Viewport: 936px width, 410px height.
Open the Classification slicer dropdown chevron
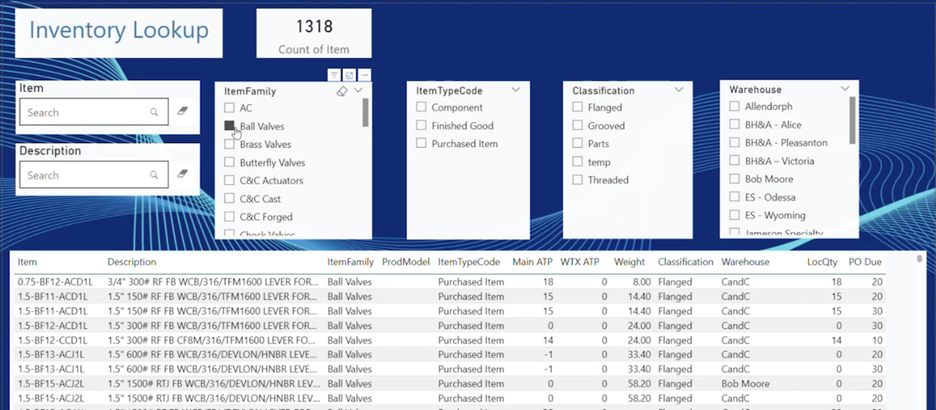[x=679, y=90]
